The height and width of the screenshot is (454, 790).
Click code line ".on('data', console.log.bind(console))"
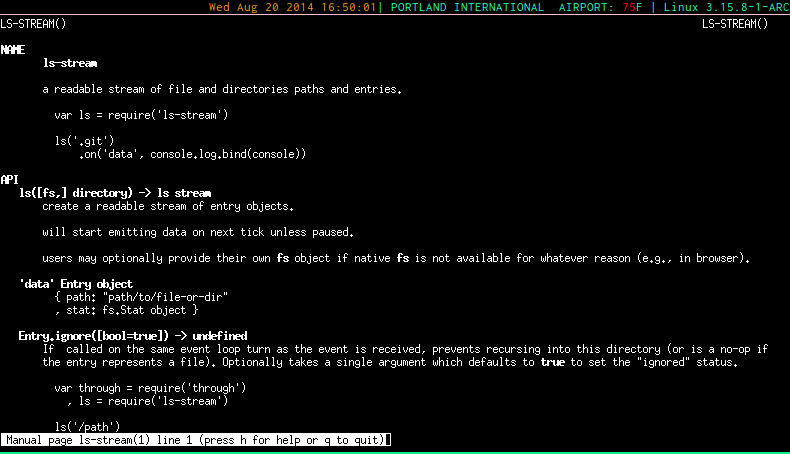click(x=192, y=154)
